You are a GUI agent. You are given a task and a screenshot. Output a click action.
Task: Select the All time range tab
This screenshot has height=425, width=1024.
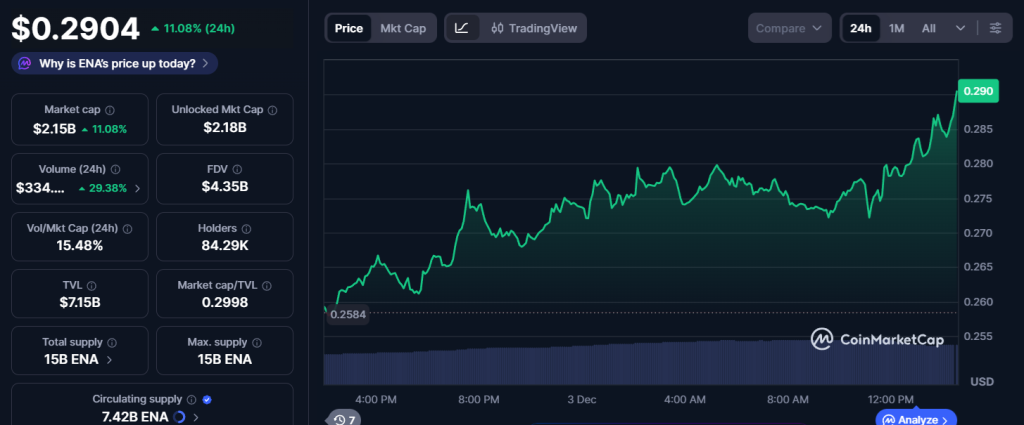click(929, 28)
